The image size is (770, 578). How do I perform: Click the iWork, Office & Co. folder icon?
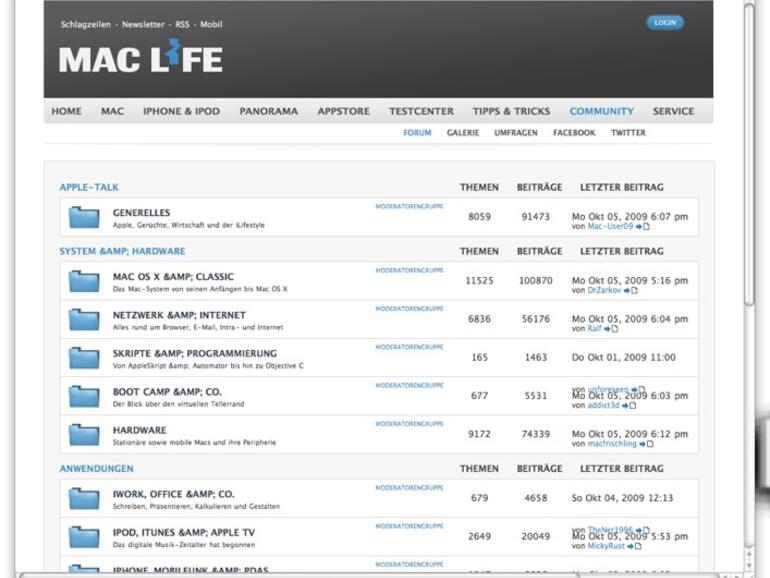(x=84, y=498)
